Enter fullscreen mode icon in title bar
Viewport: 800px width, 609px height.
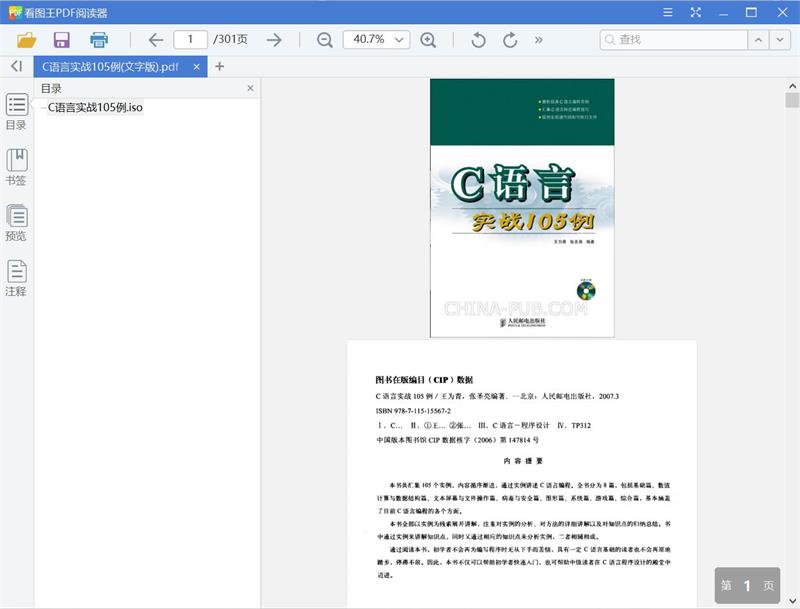point(695,12)
